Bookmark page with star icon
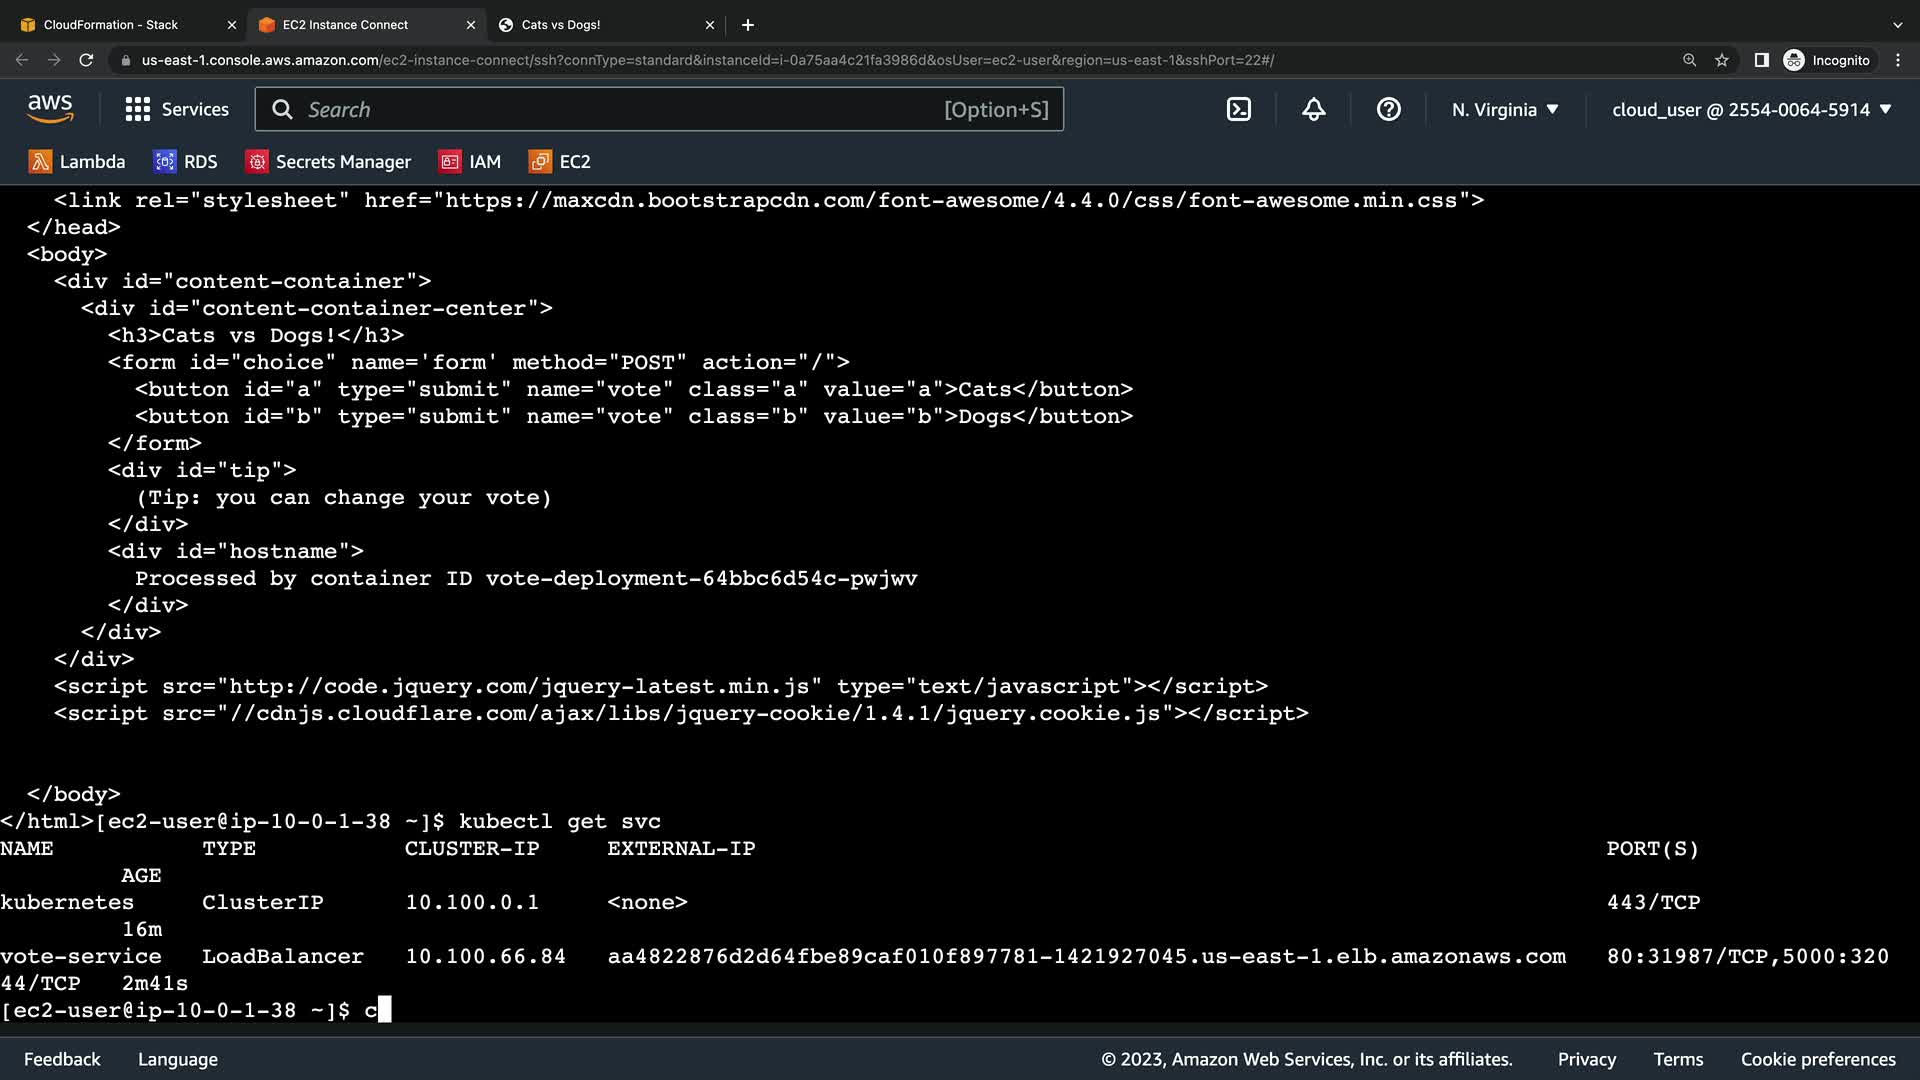1920x1080 pixels. 1721,60
